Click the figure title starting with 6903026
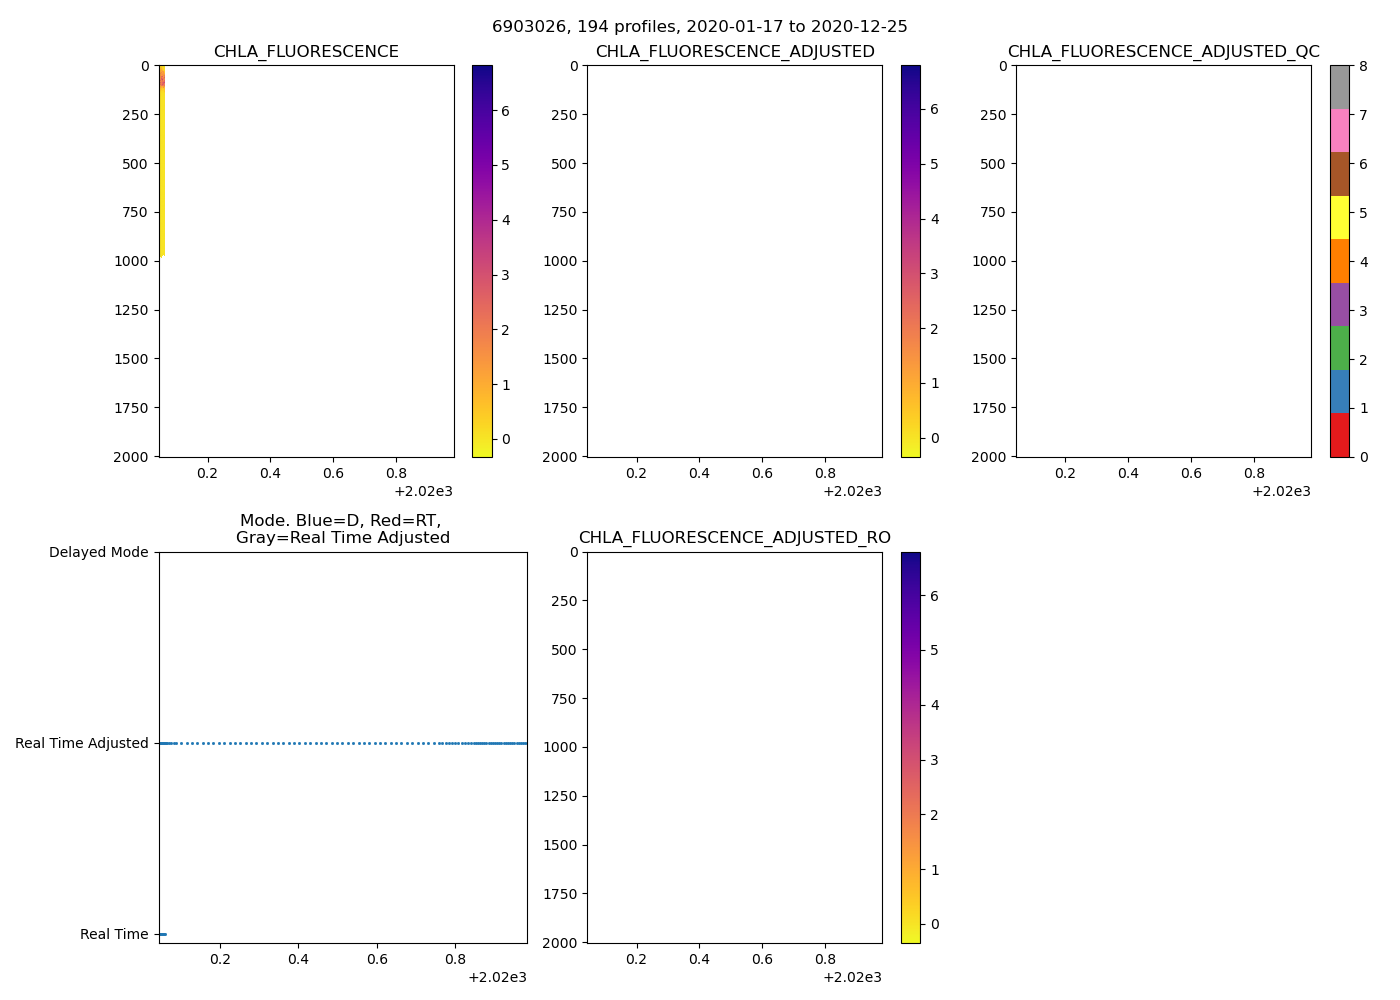This screenshot has height=1000, width=1400. [699, 27]
